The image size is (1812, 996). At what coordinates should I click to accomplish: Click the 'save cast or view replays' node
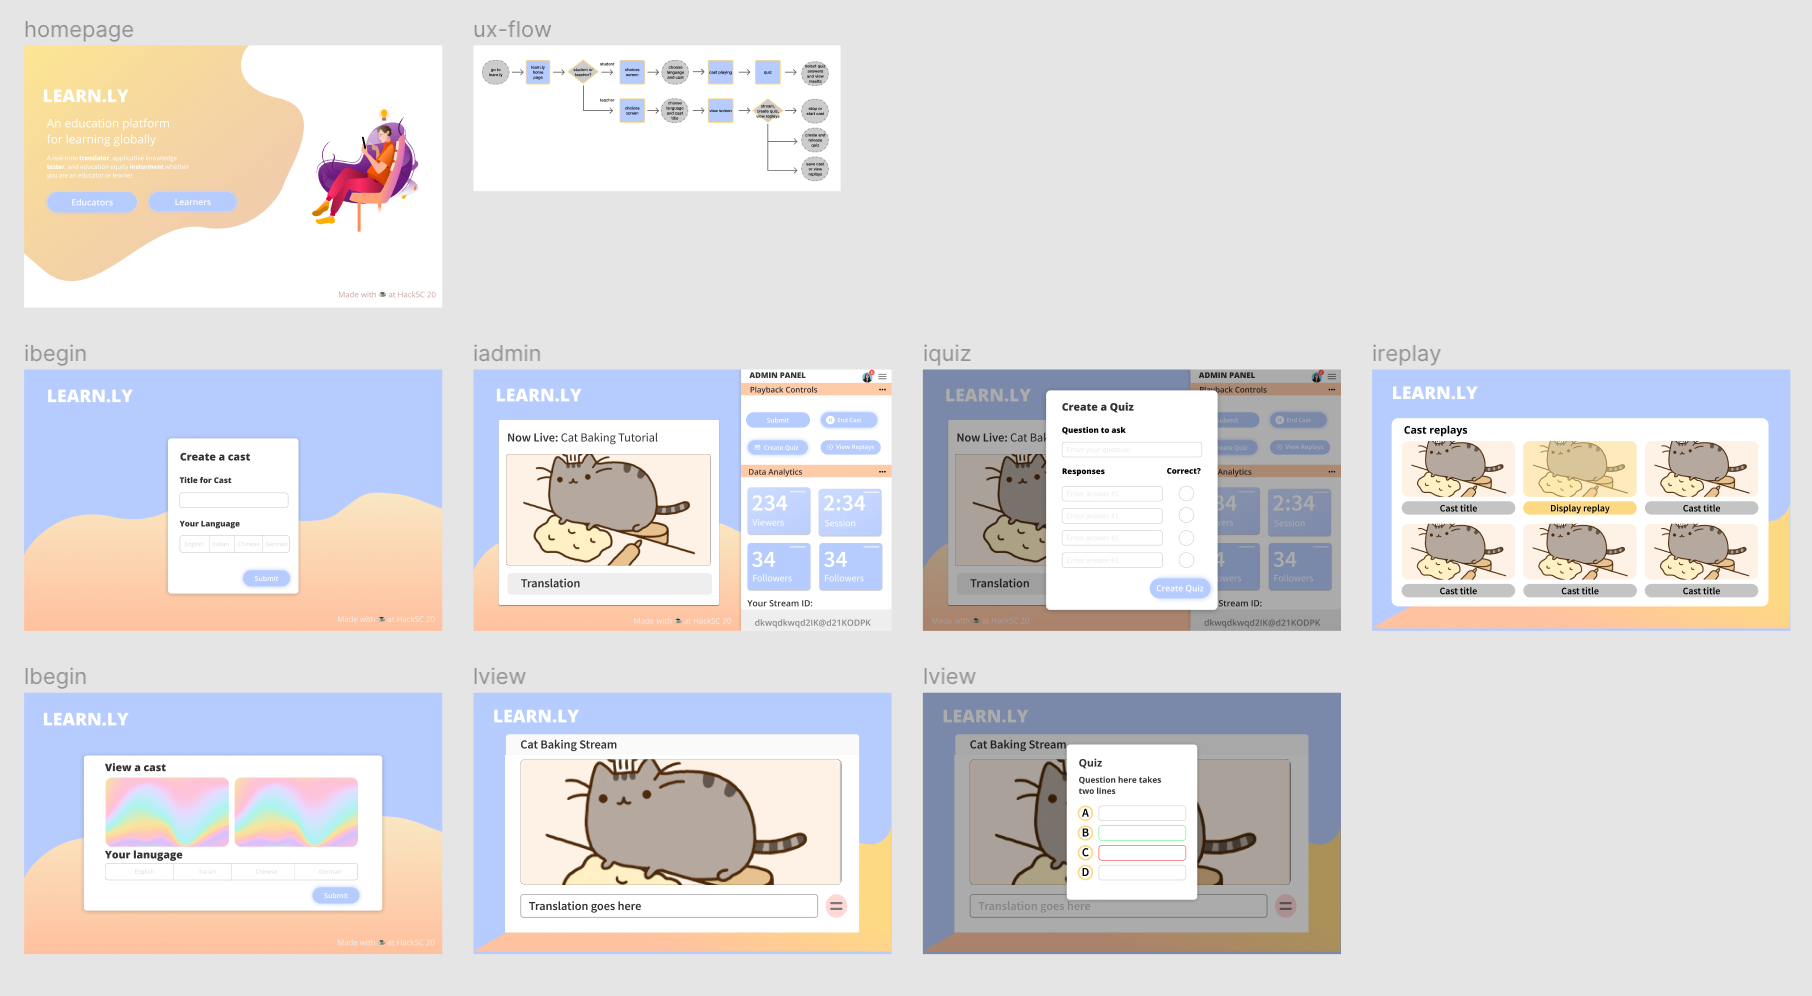click(815, 168)
